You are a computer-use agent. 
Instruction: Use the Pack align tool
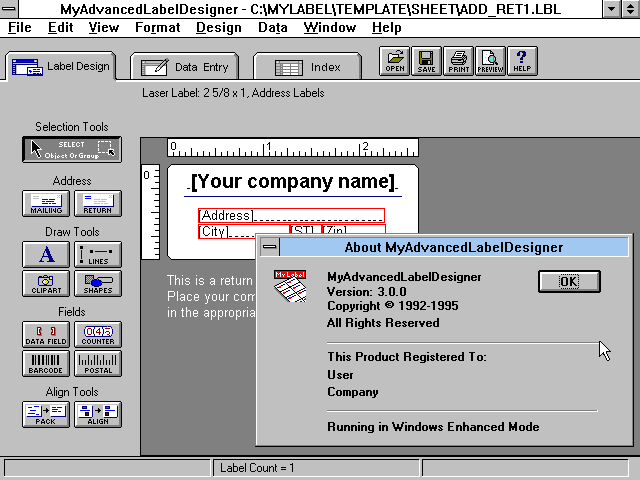coord(46,414)
